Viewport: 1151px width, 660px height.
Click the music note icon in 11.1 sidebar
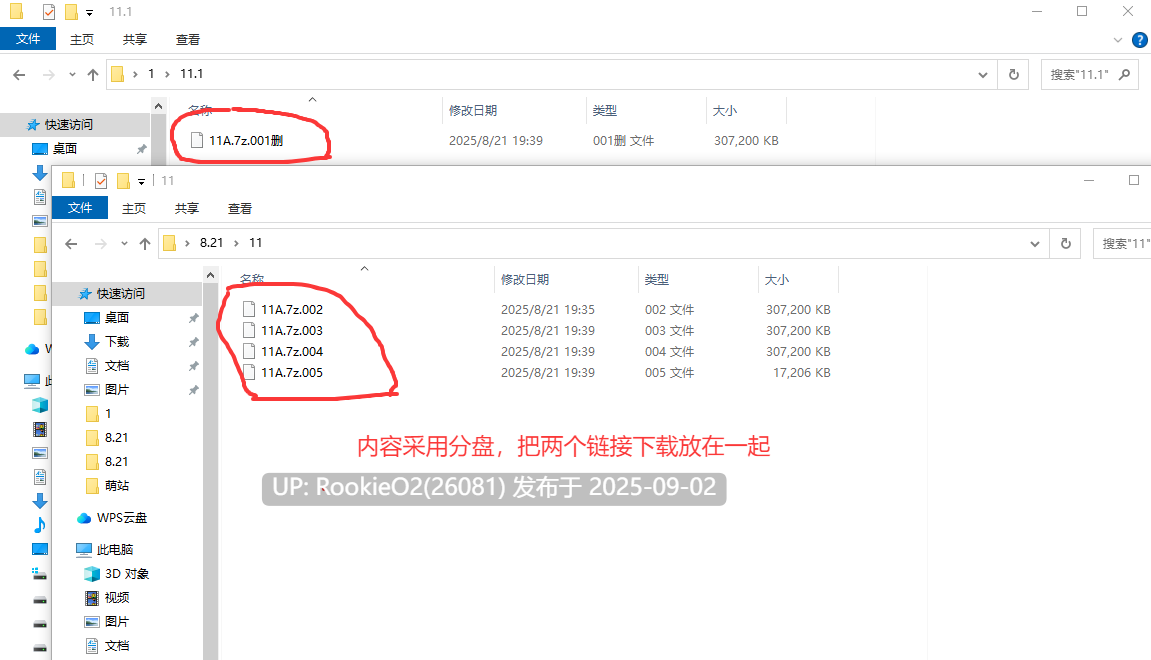click(x=40, y=525)
